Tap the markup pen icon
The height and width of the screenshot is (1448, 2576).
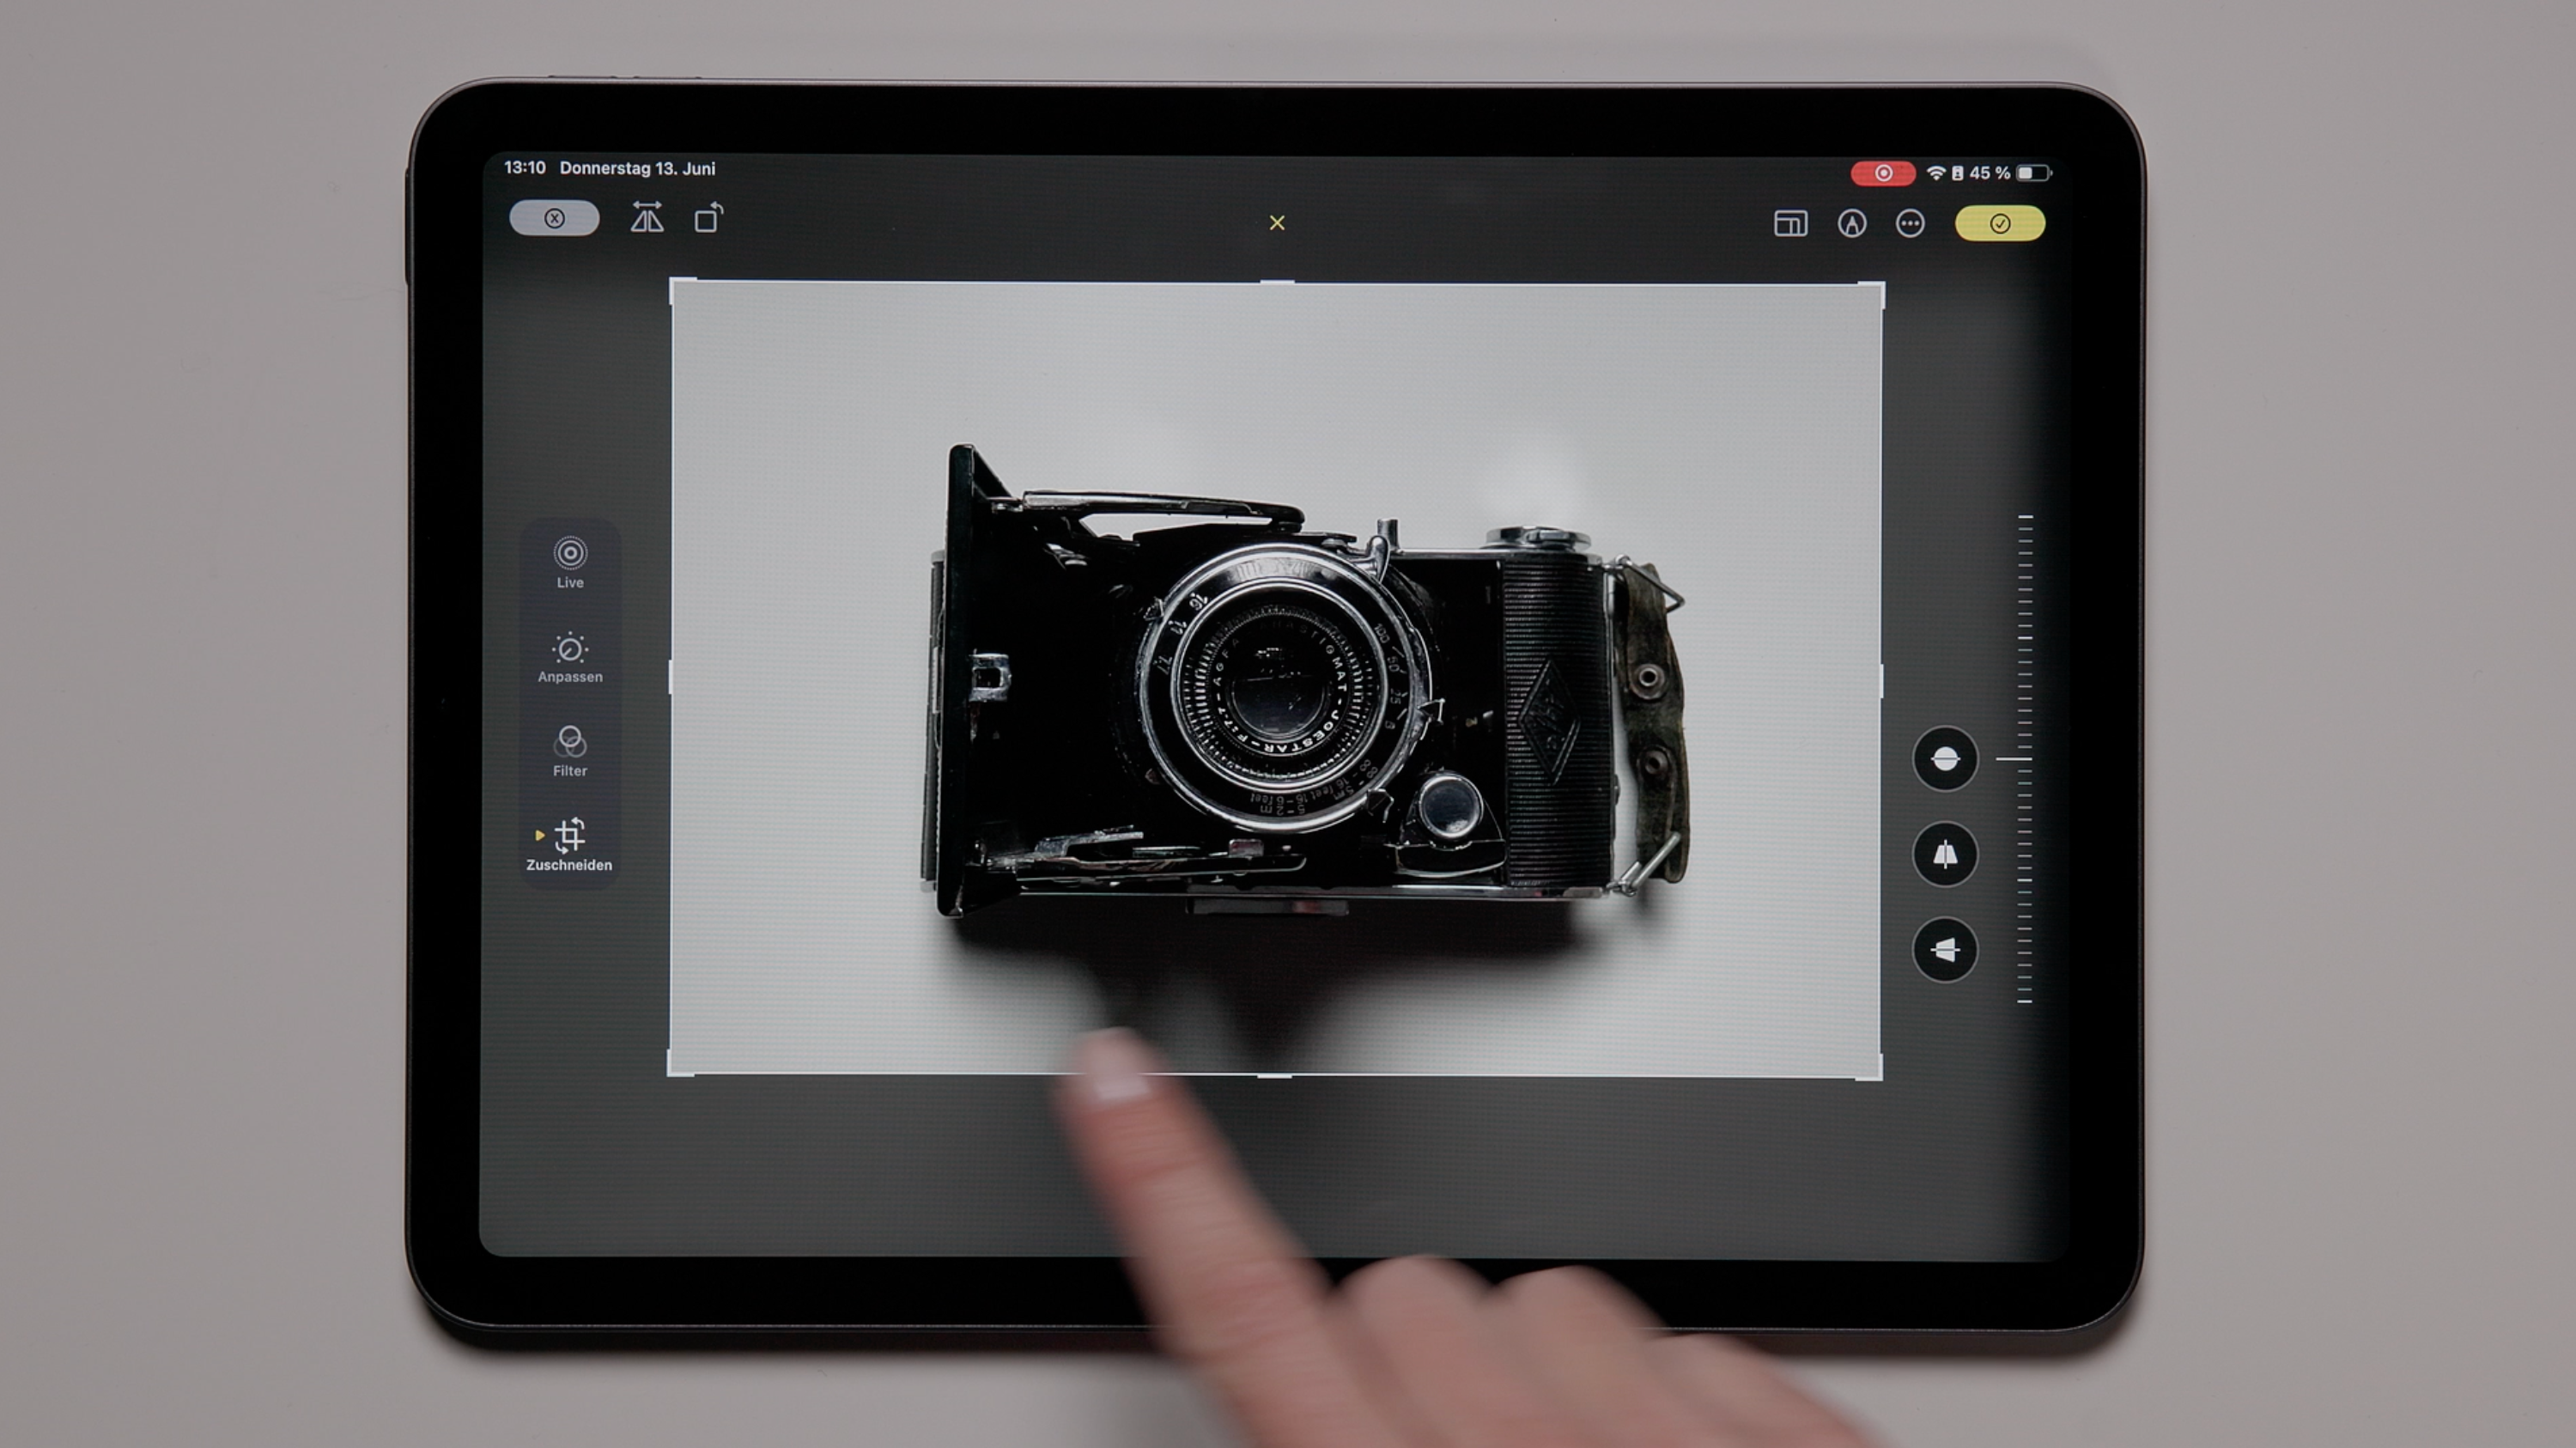(1851, 223)
